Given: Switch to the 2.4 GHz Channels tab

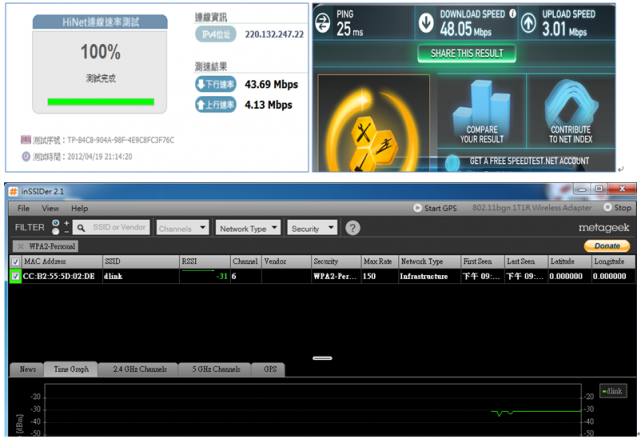Looking at the screenshot, I should point(140,369).
